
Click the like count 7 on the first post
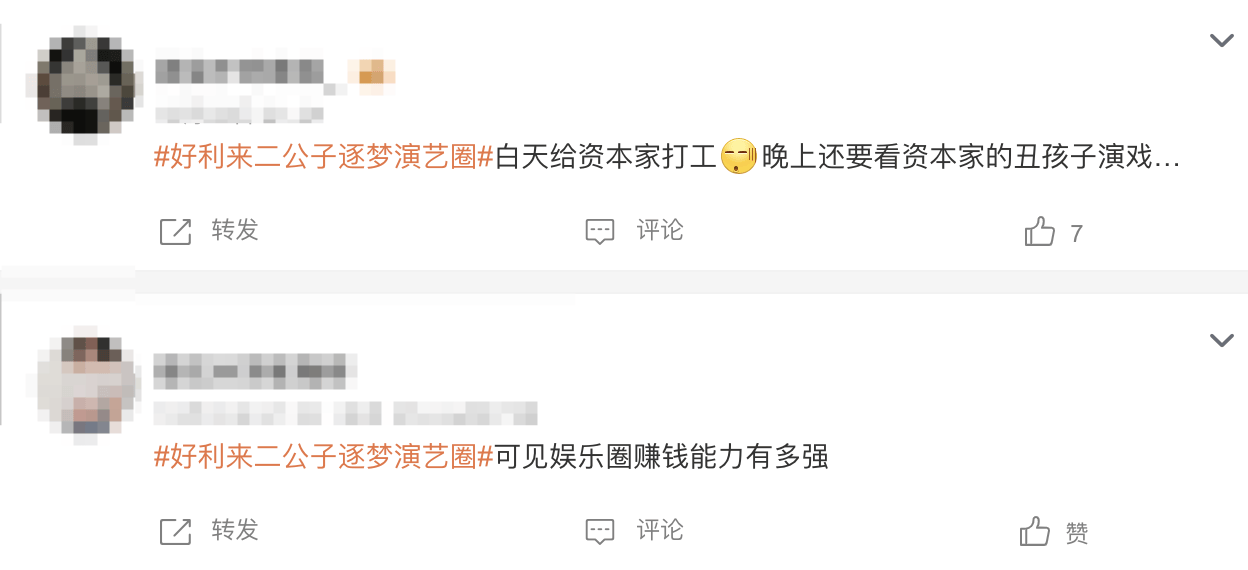(1076, 234)
